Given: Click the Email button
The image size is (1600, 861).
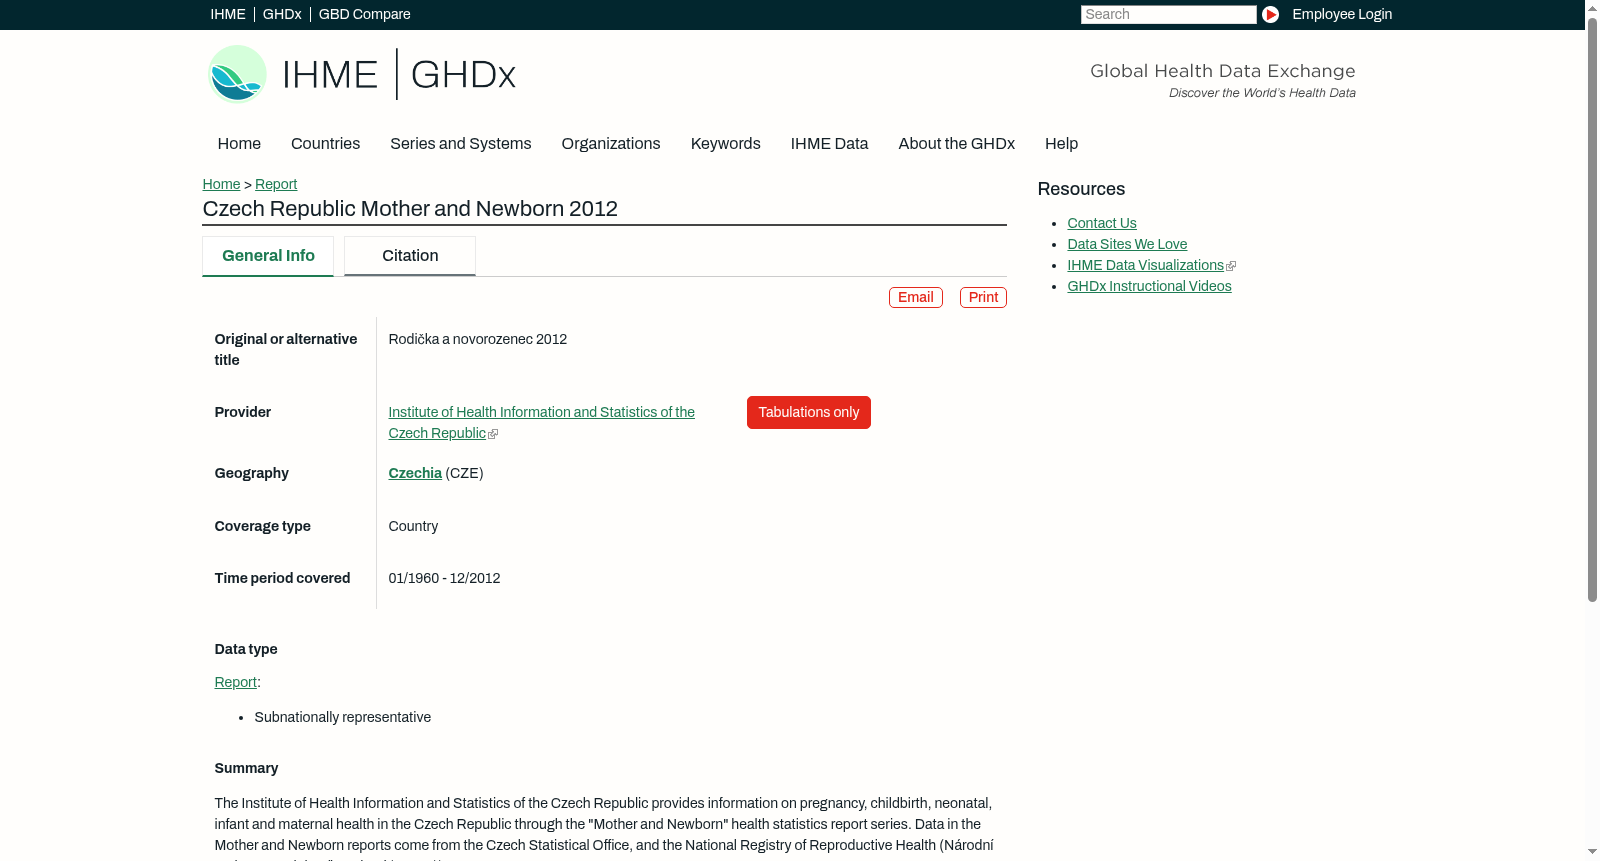Looking at the screenshot, I should tap(916, 297).
